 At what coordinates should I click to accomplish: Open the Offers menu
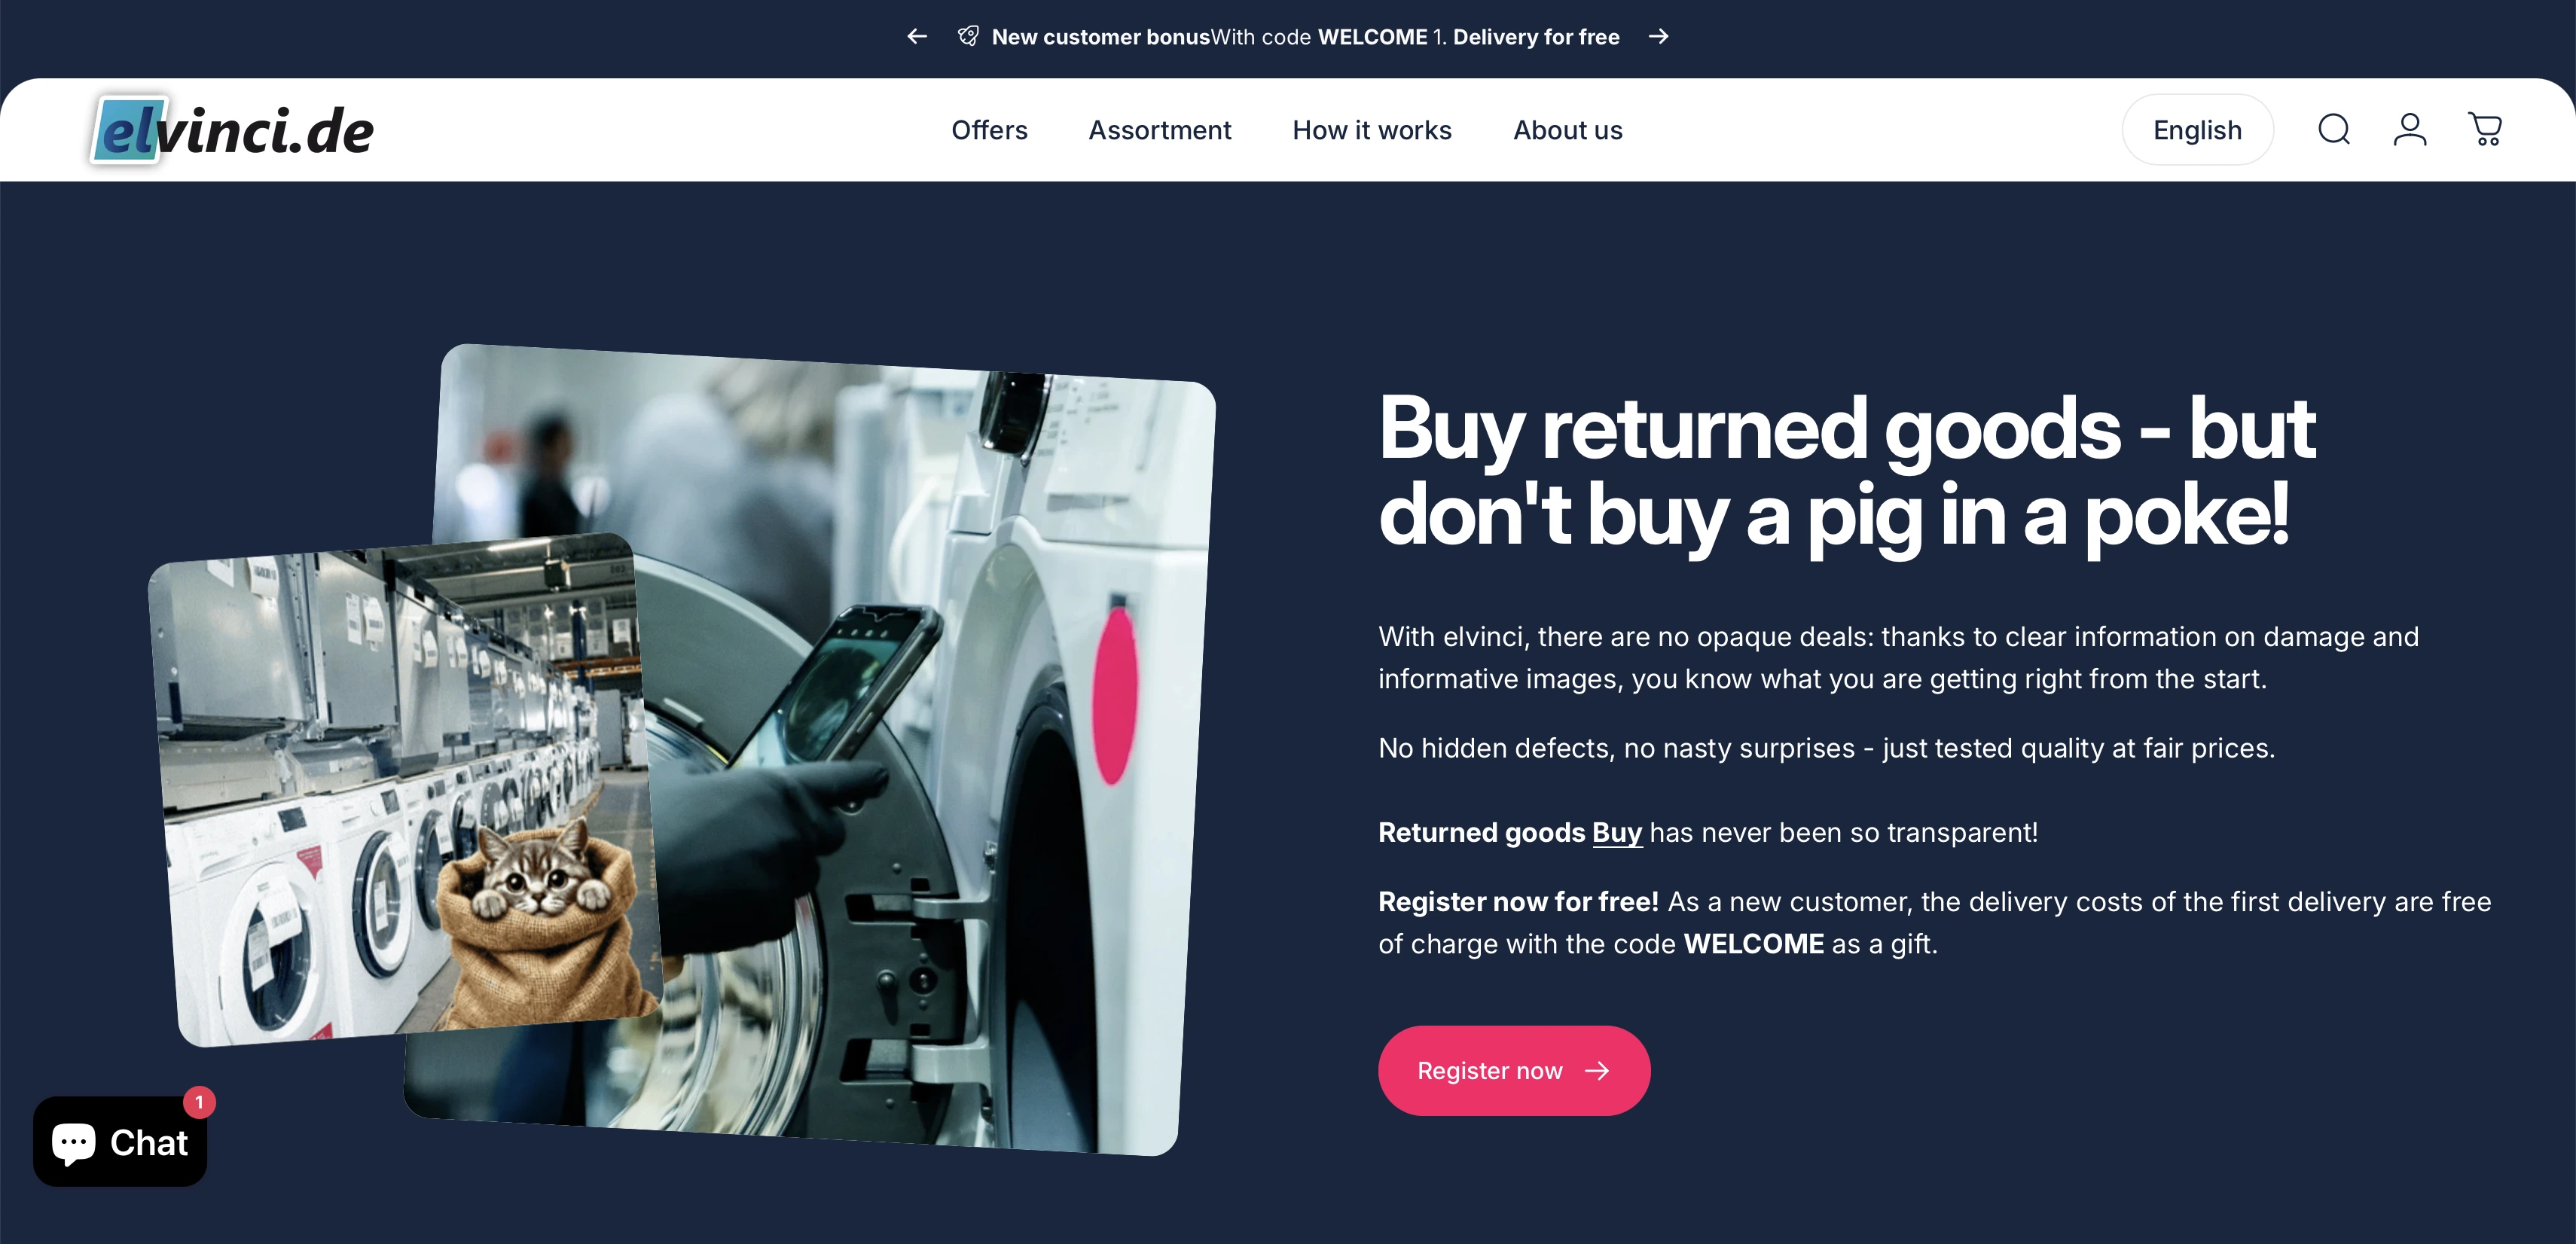click(989, 130)
